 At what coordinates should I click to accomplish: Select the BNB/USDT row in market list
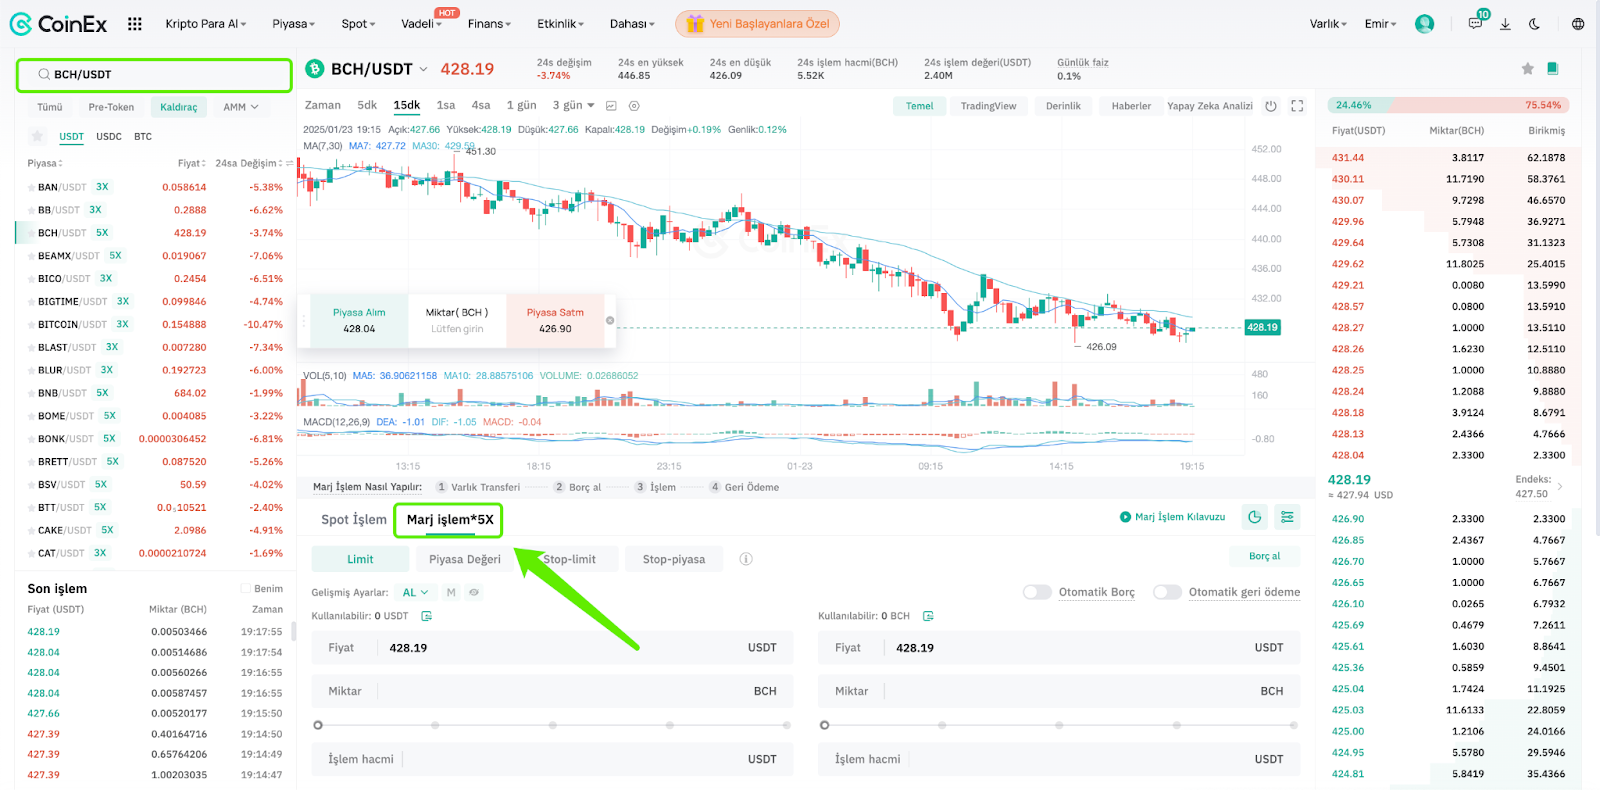[155, 393]
